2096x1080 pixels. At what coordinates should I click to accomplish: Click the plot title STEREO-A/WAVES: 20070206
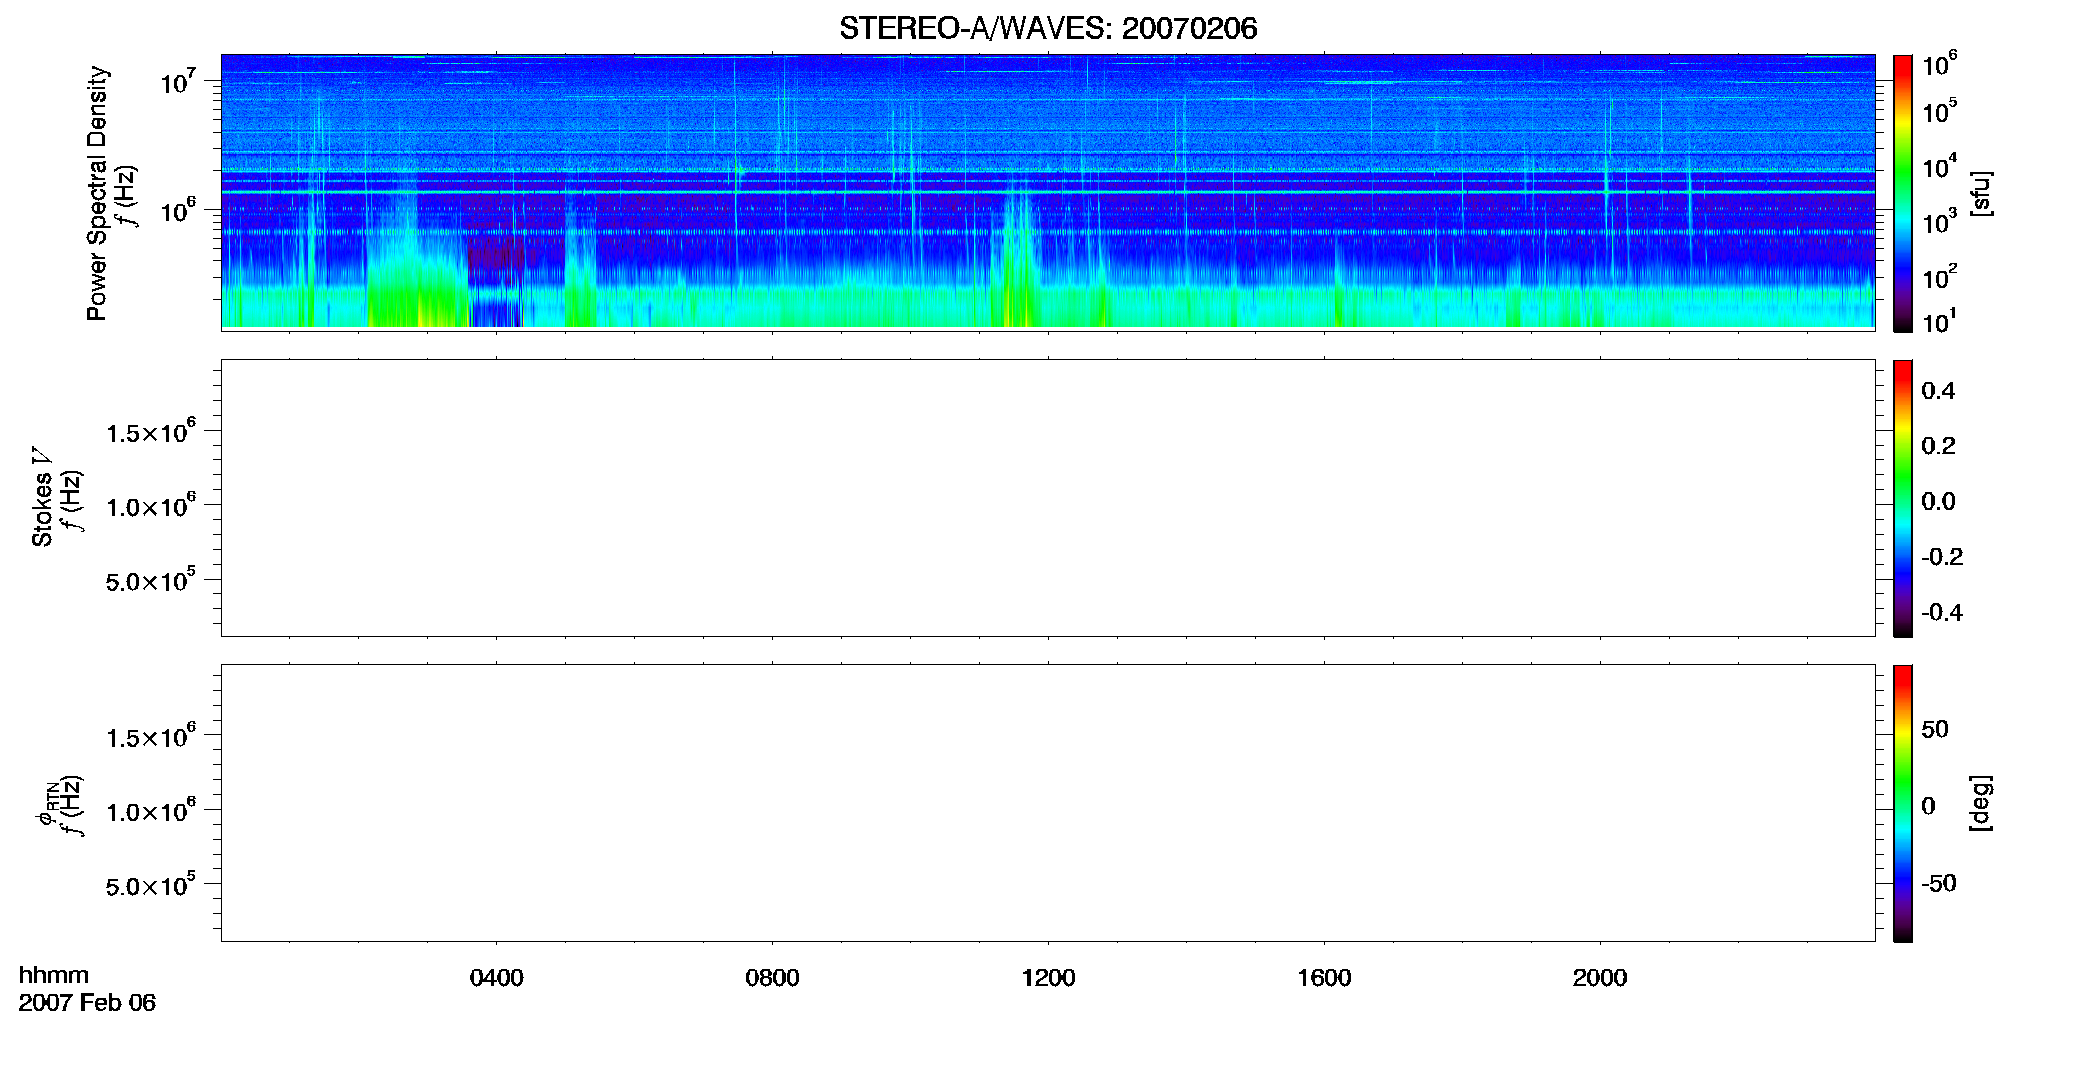point(1048,28)
